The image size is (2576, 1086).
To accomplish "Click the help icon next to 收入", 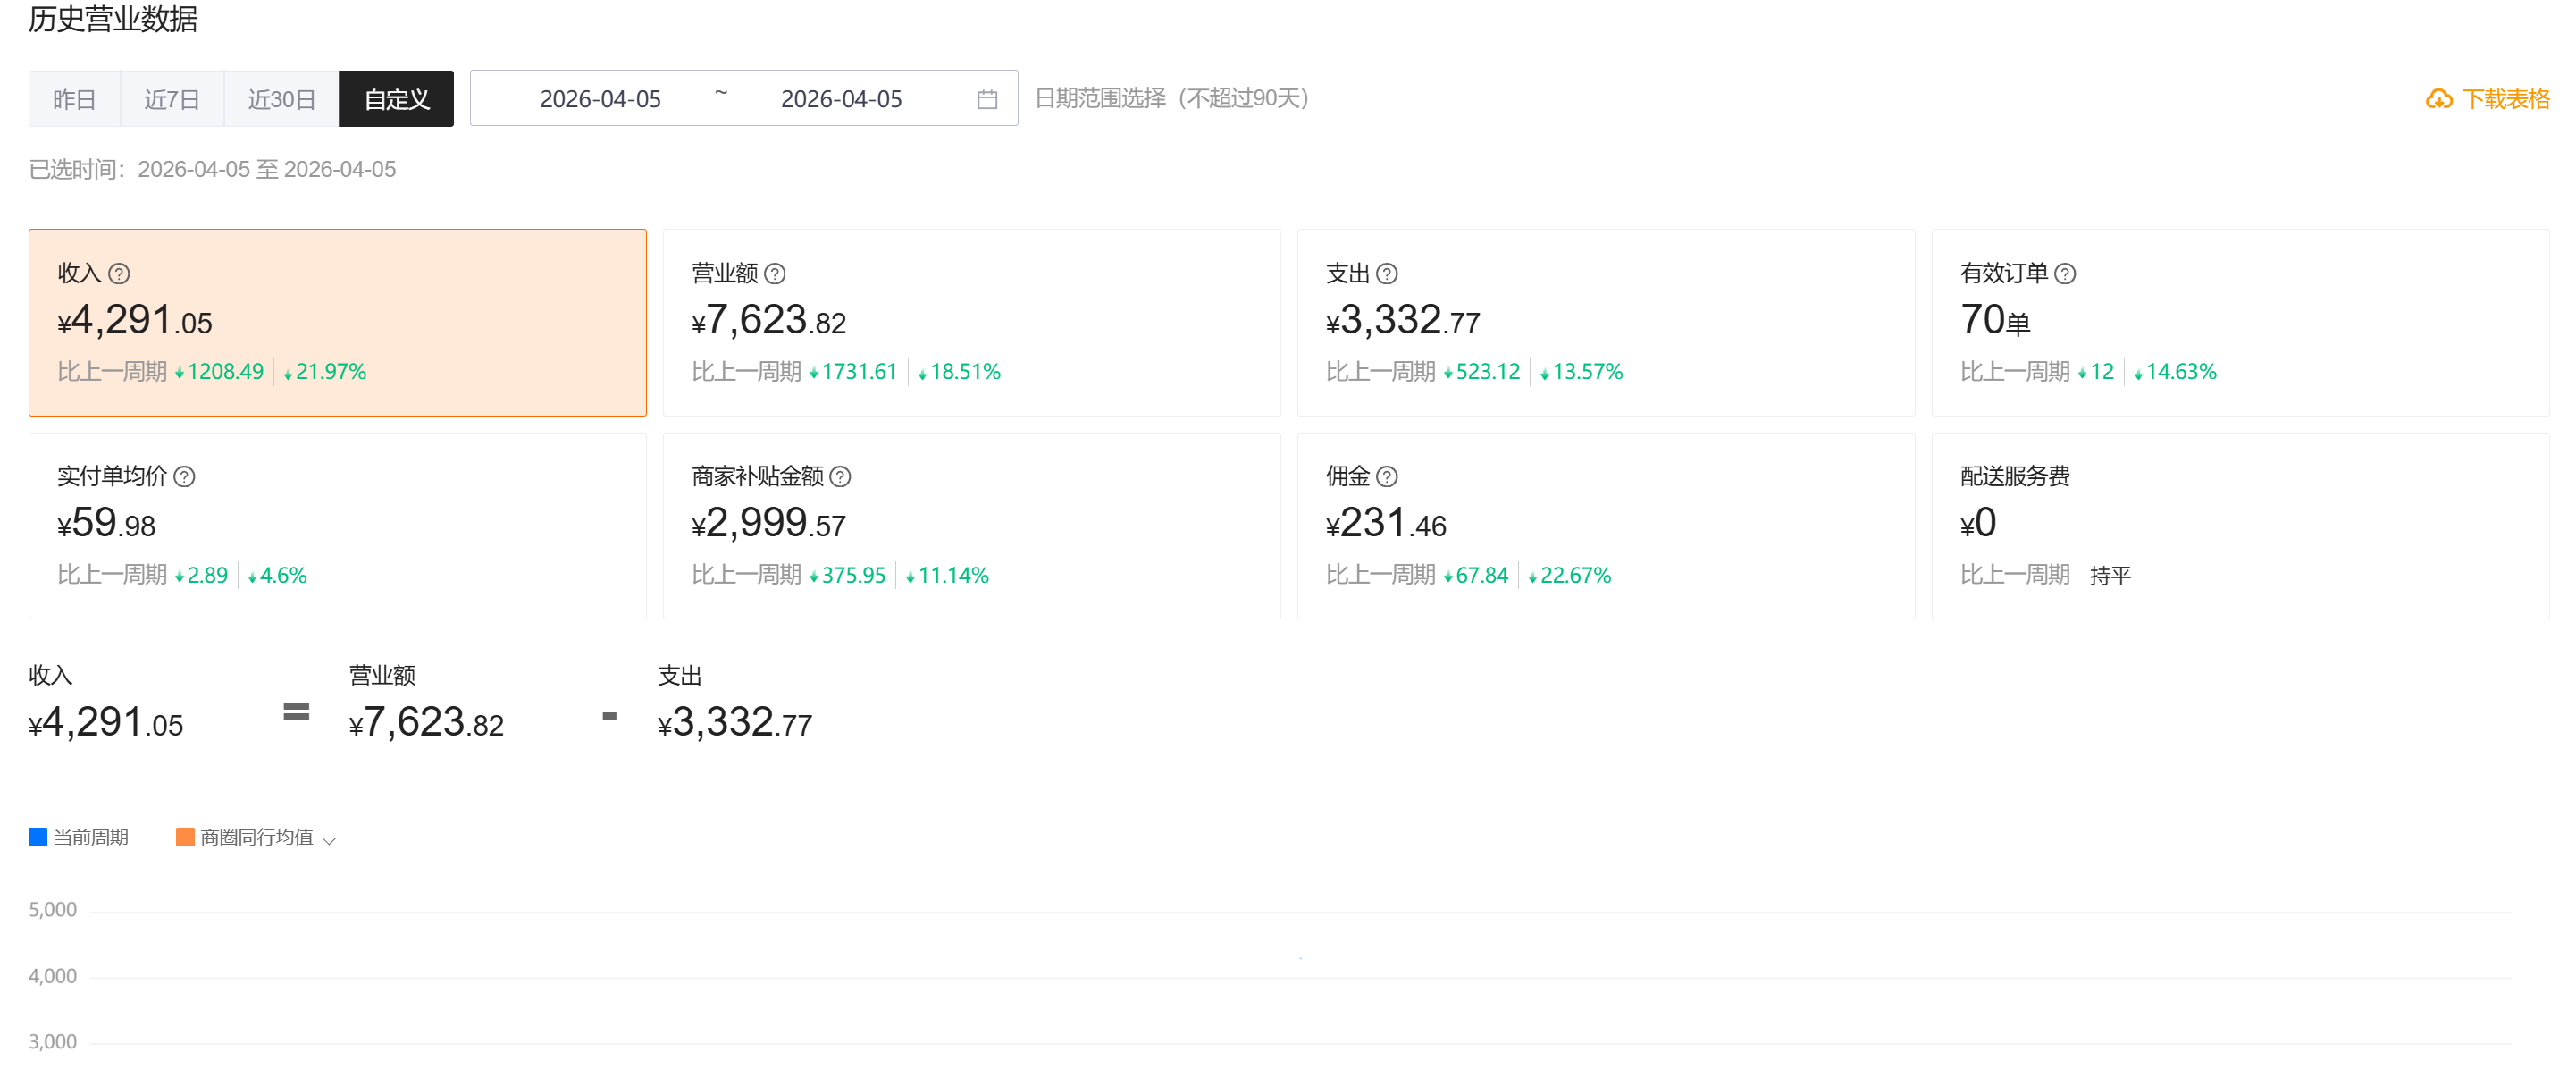I will click(x=119, y=273).
